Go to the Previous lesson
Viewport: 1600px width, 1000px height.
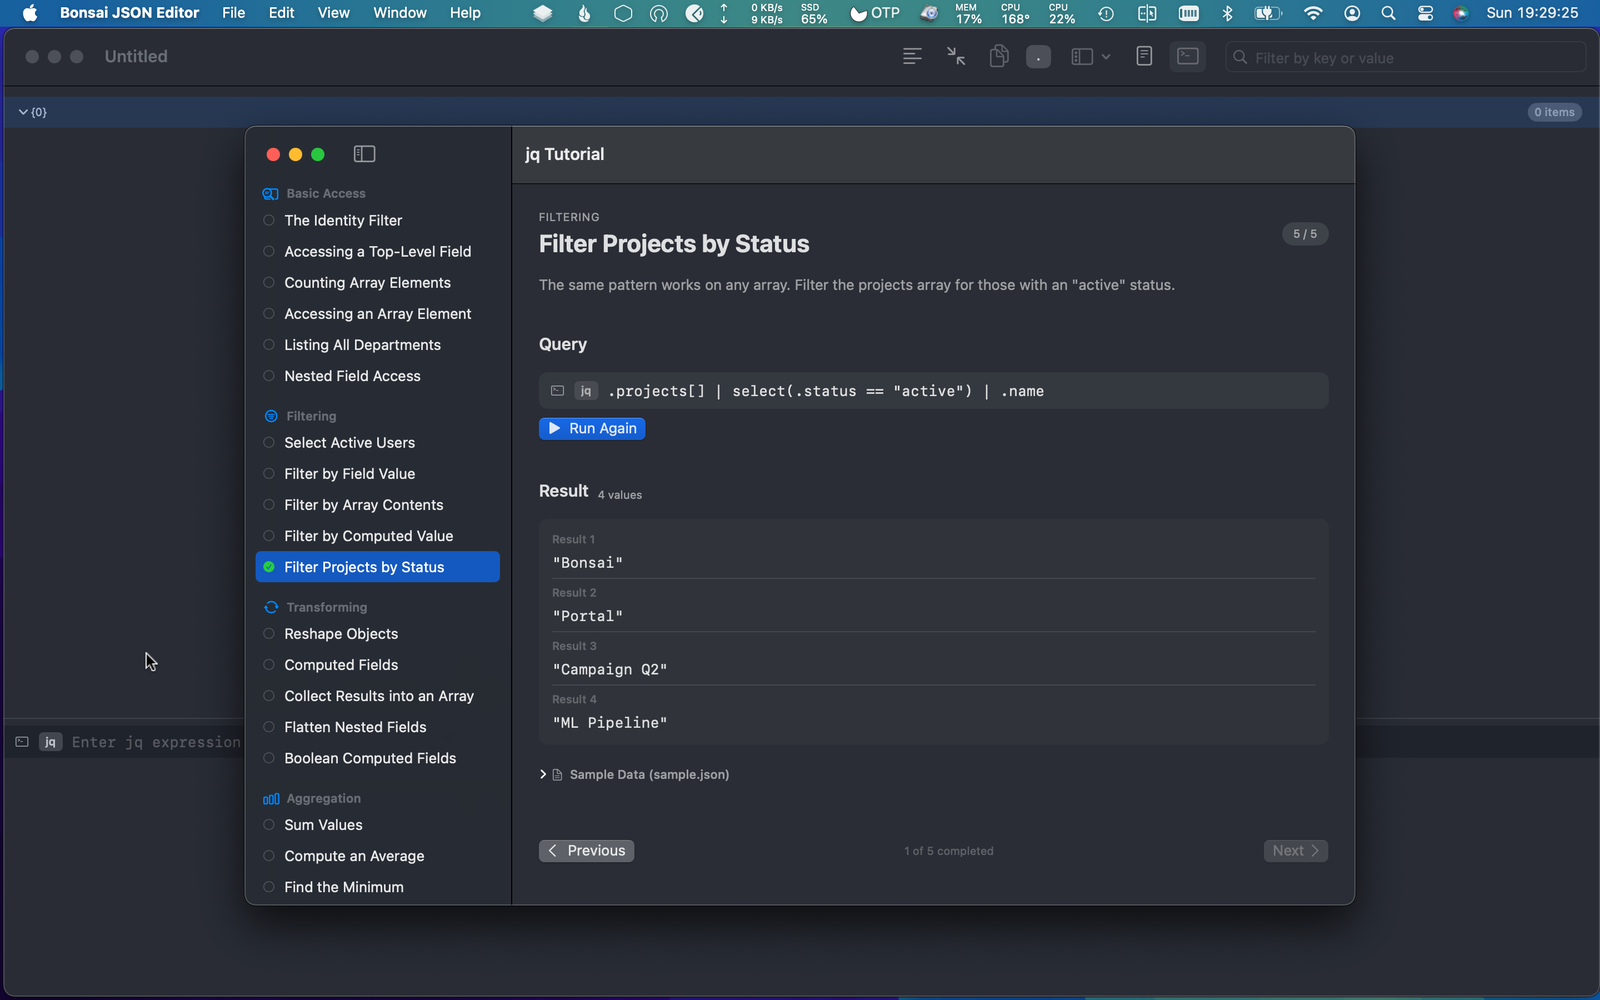tap(586, 850)
